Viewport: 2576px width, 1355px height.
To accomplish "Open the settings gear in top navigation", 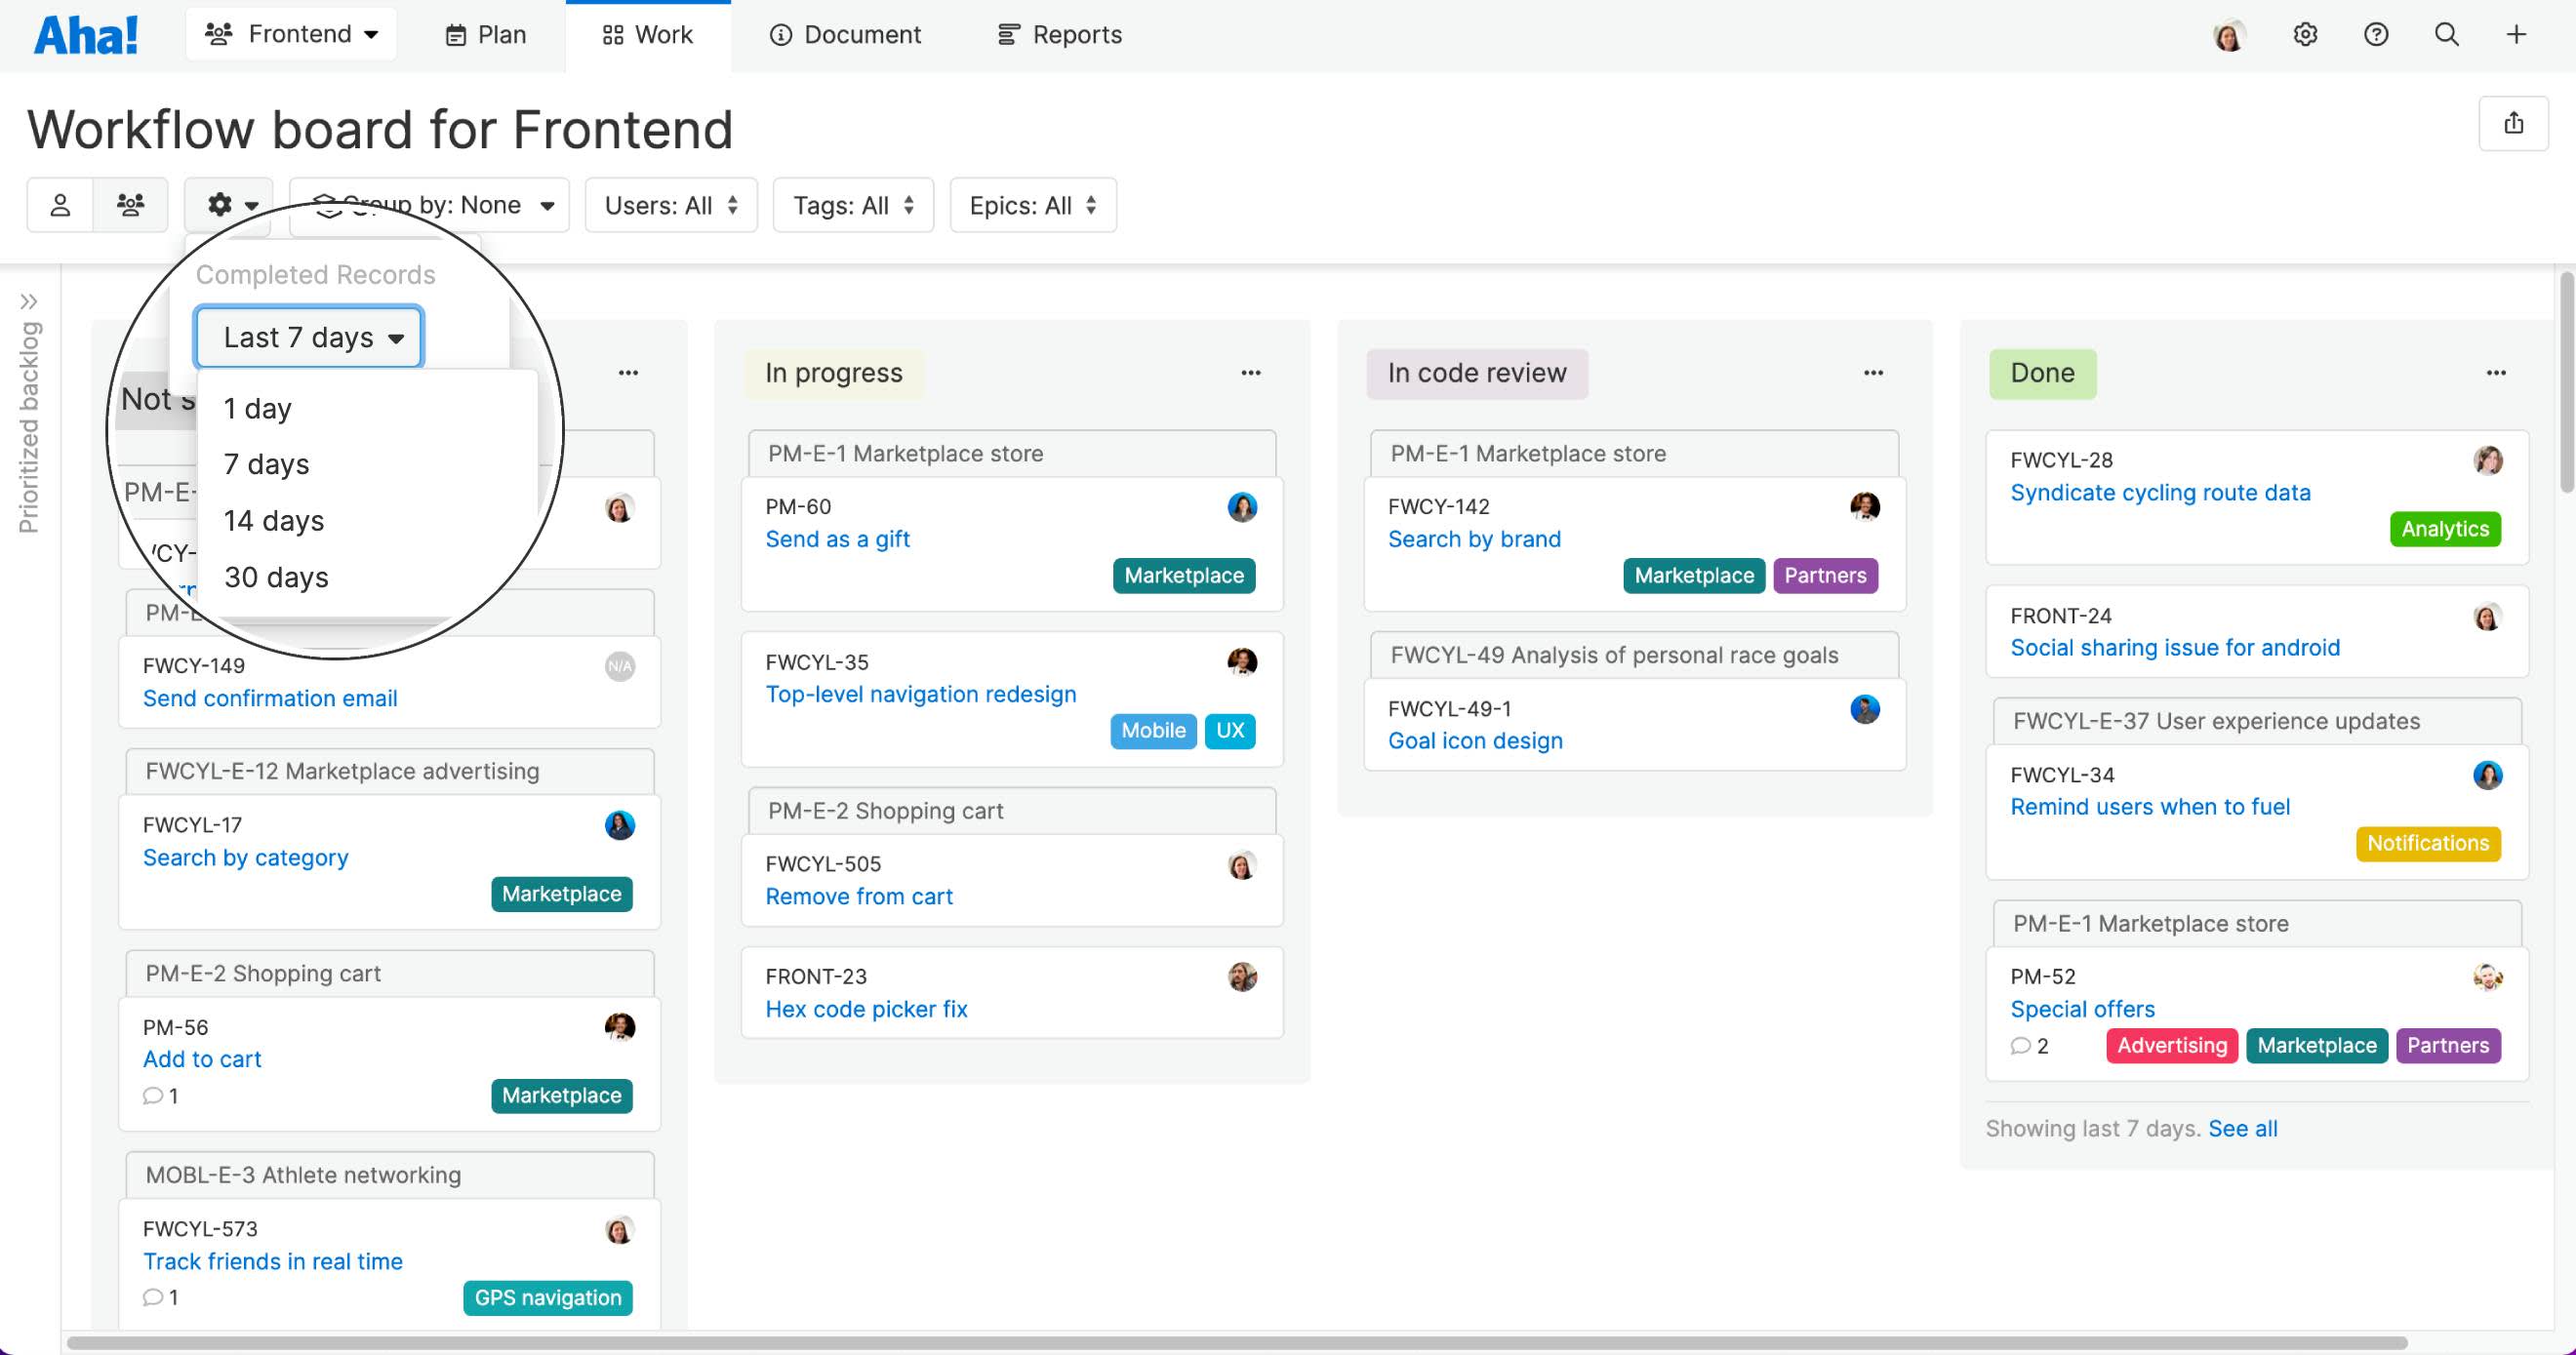I will (x=2305, y=35).
